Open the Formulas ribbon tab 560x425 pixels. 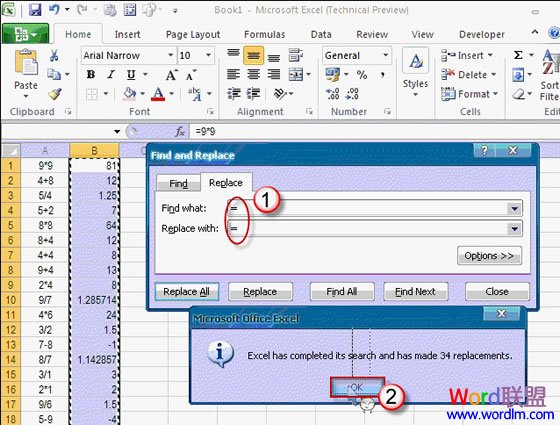(264, 35)
